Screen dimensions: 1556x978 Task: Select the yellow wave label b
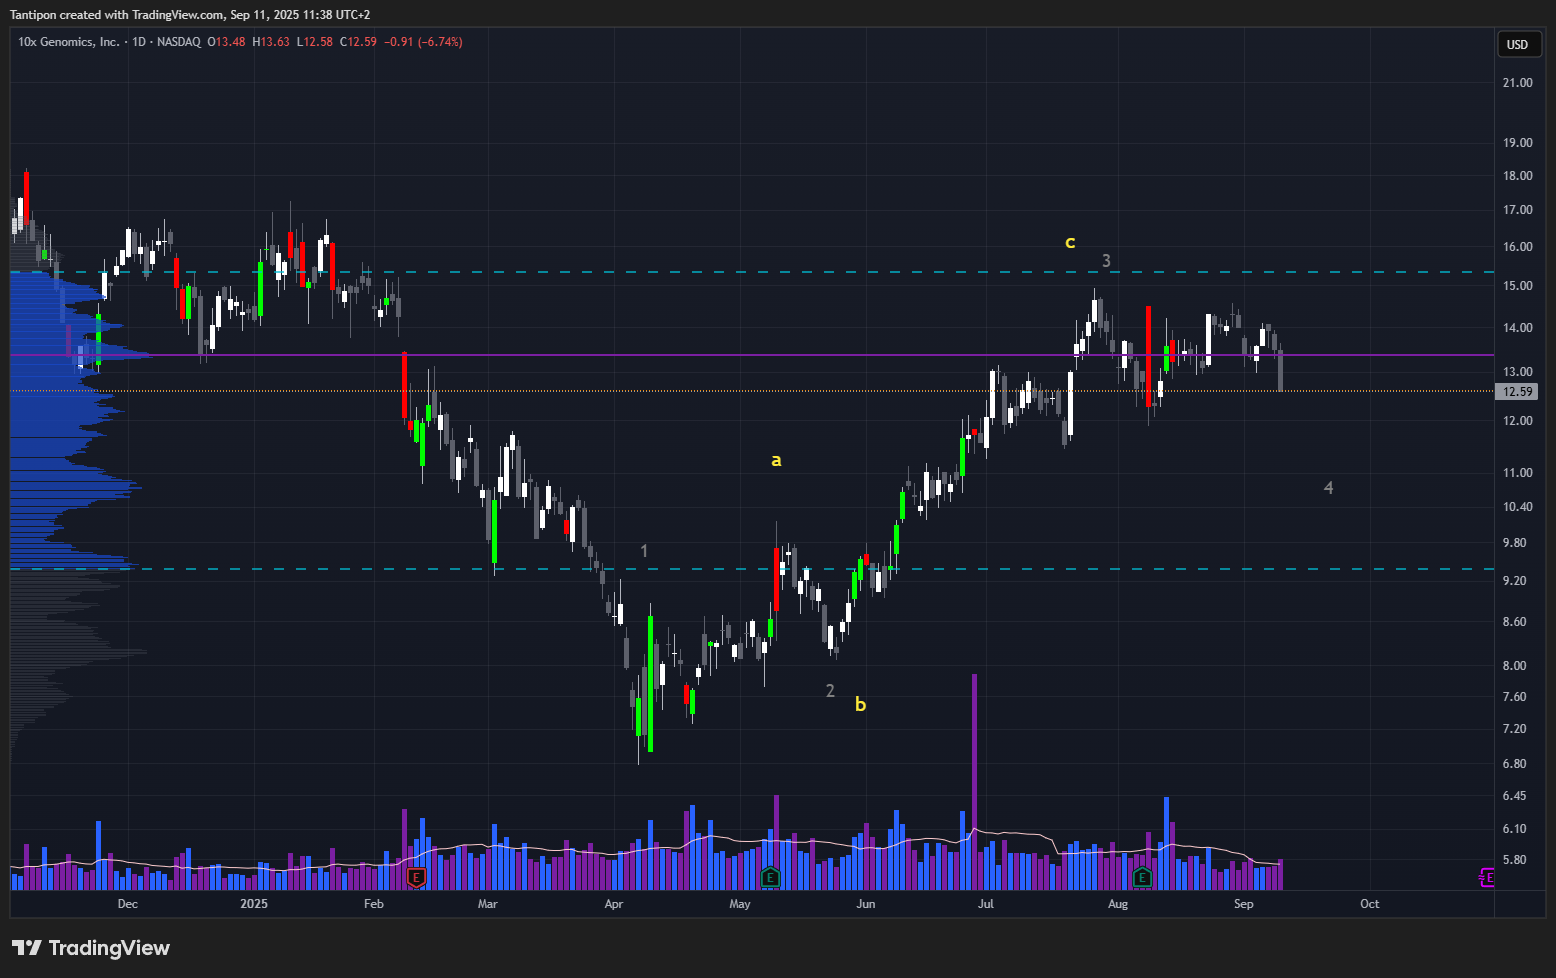point(860,705)
